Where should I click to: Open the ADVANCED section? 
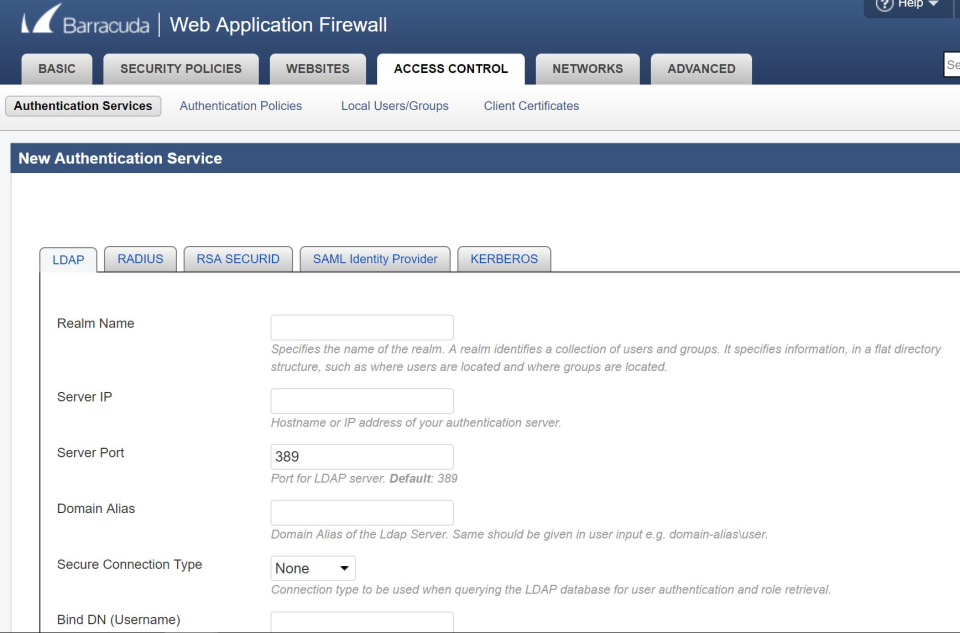pyautogui.click(x=701, y=69)
